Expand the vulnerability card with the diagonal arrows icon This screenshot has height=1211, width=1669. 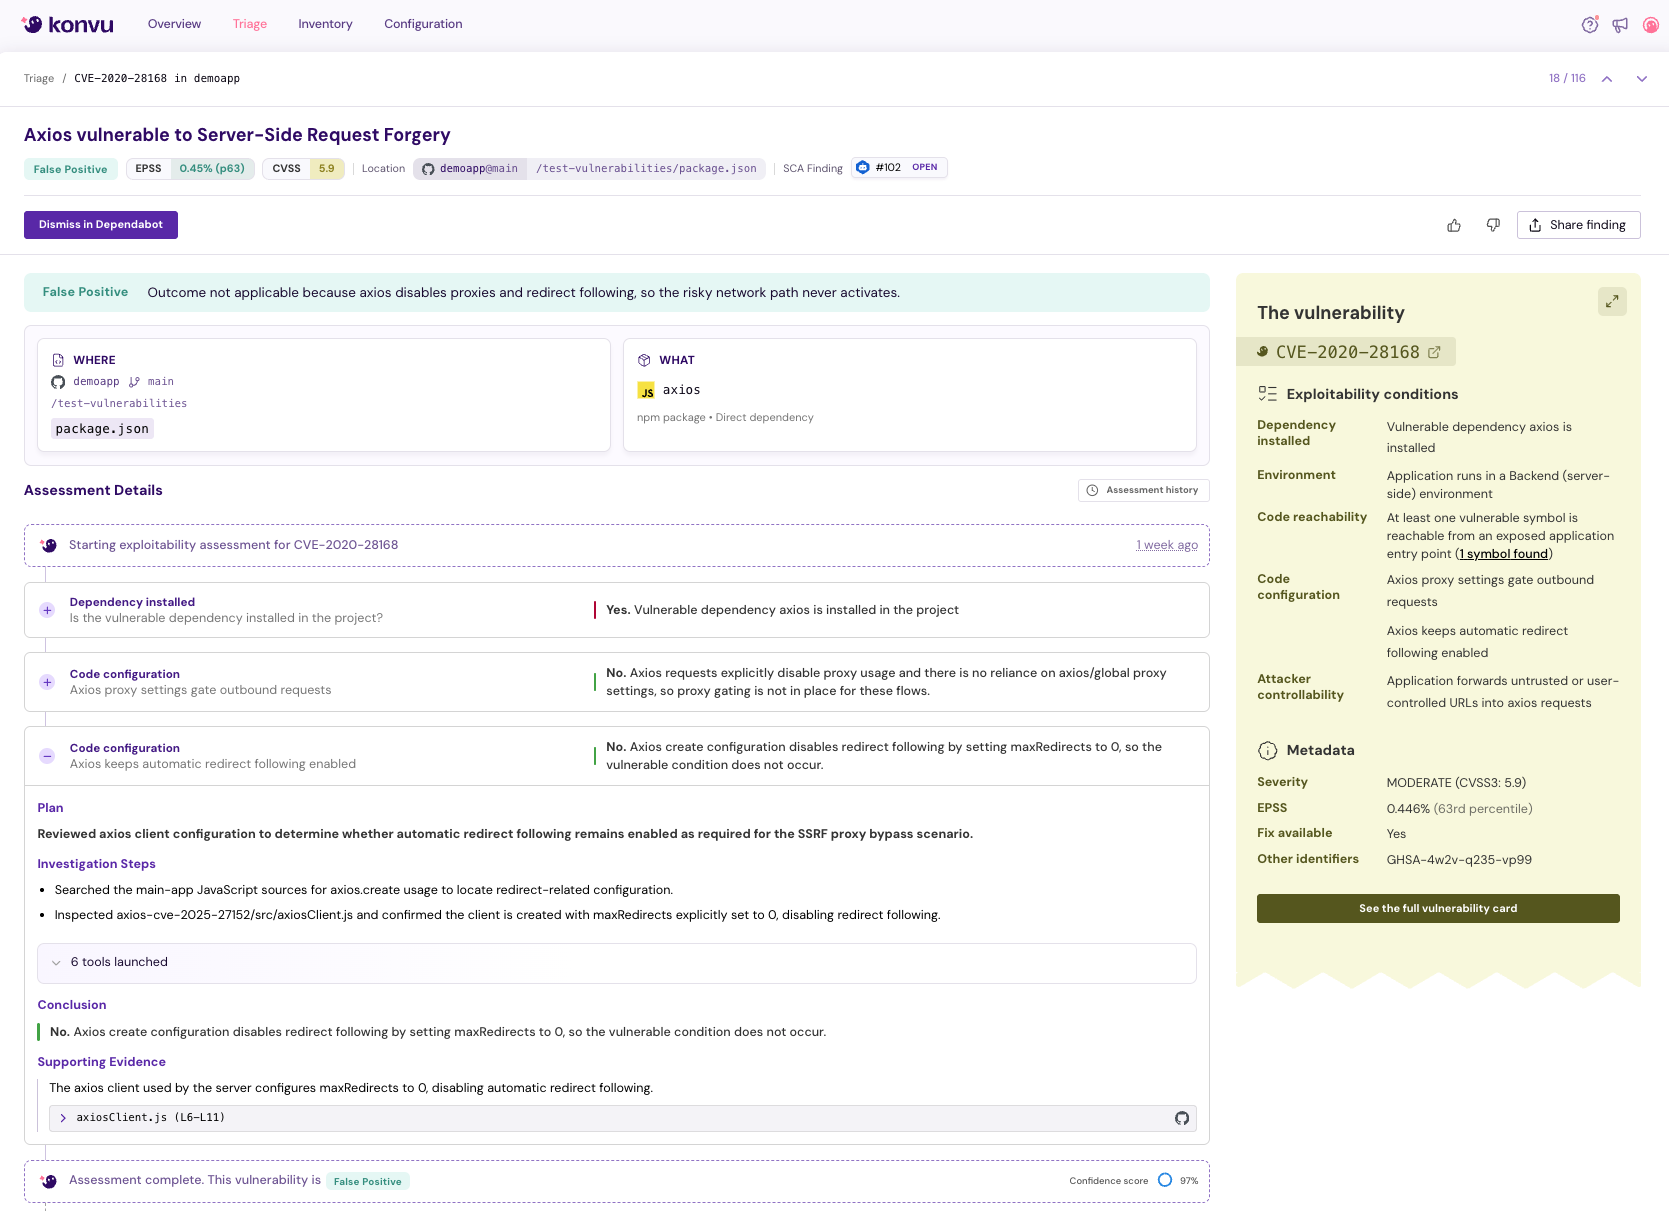tap(1612, 301)
